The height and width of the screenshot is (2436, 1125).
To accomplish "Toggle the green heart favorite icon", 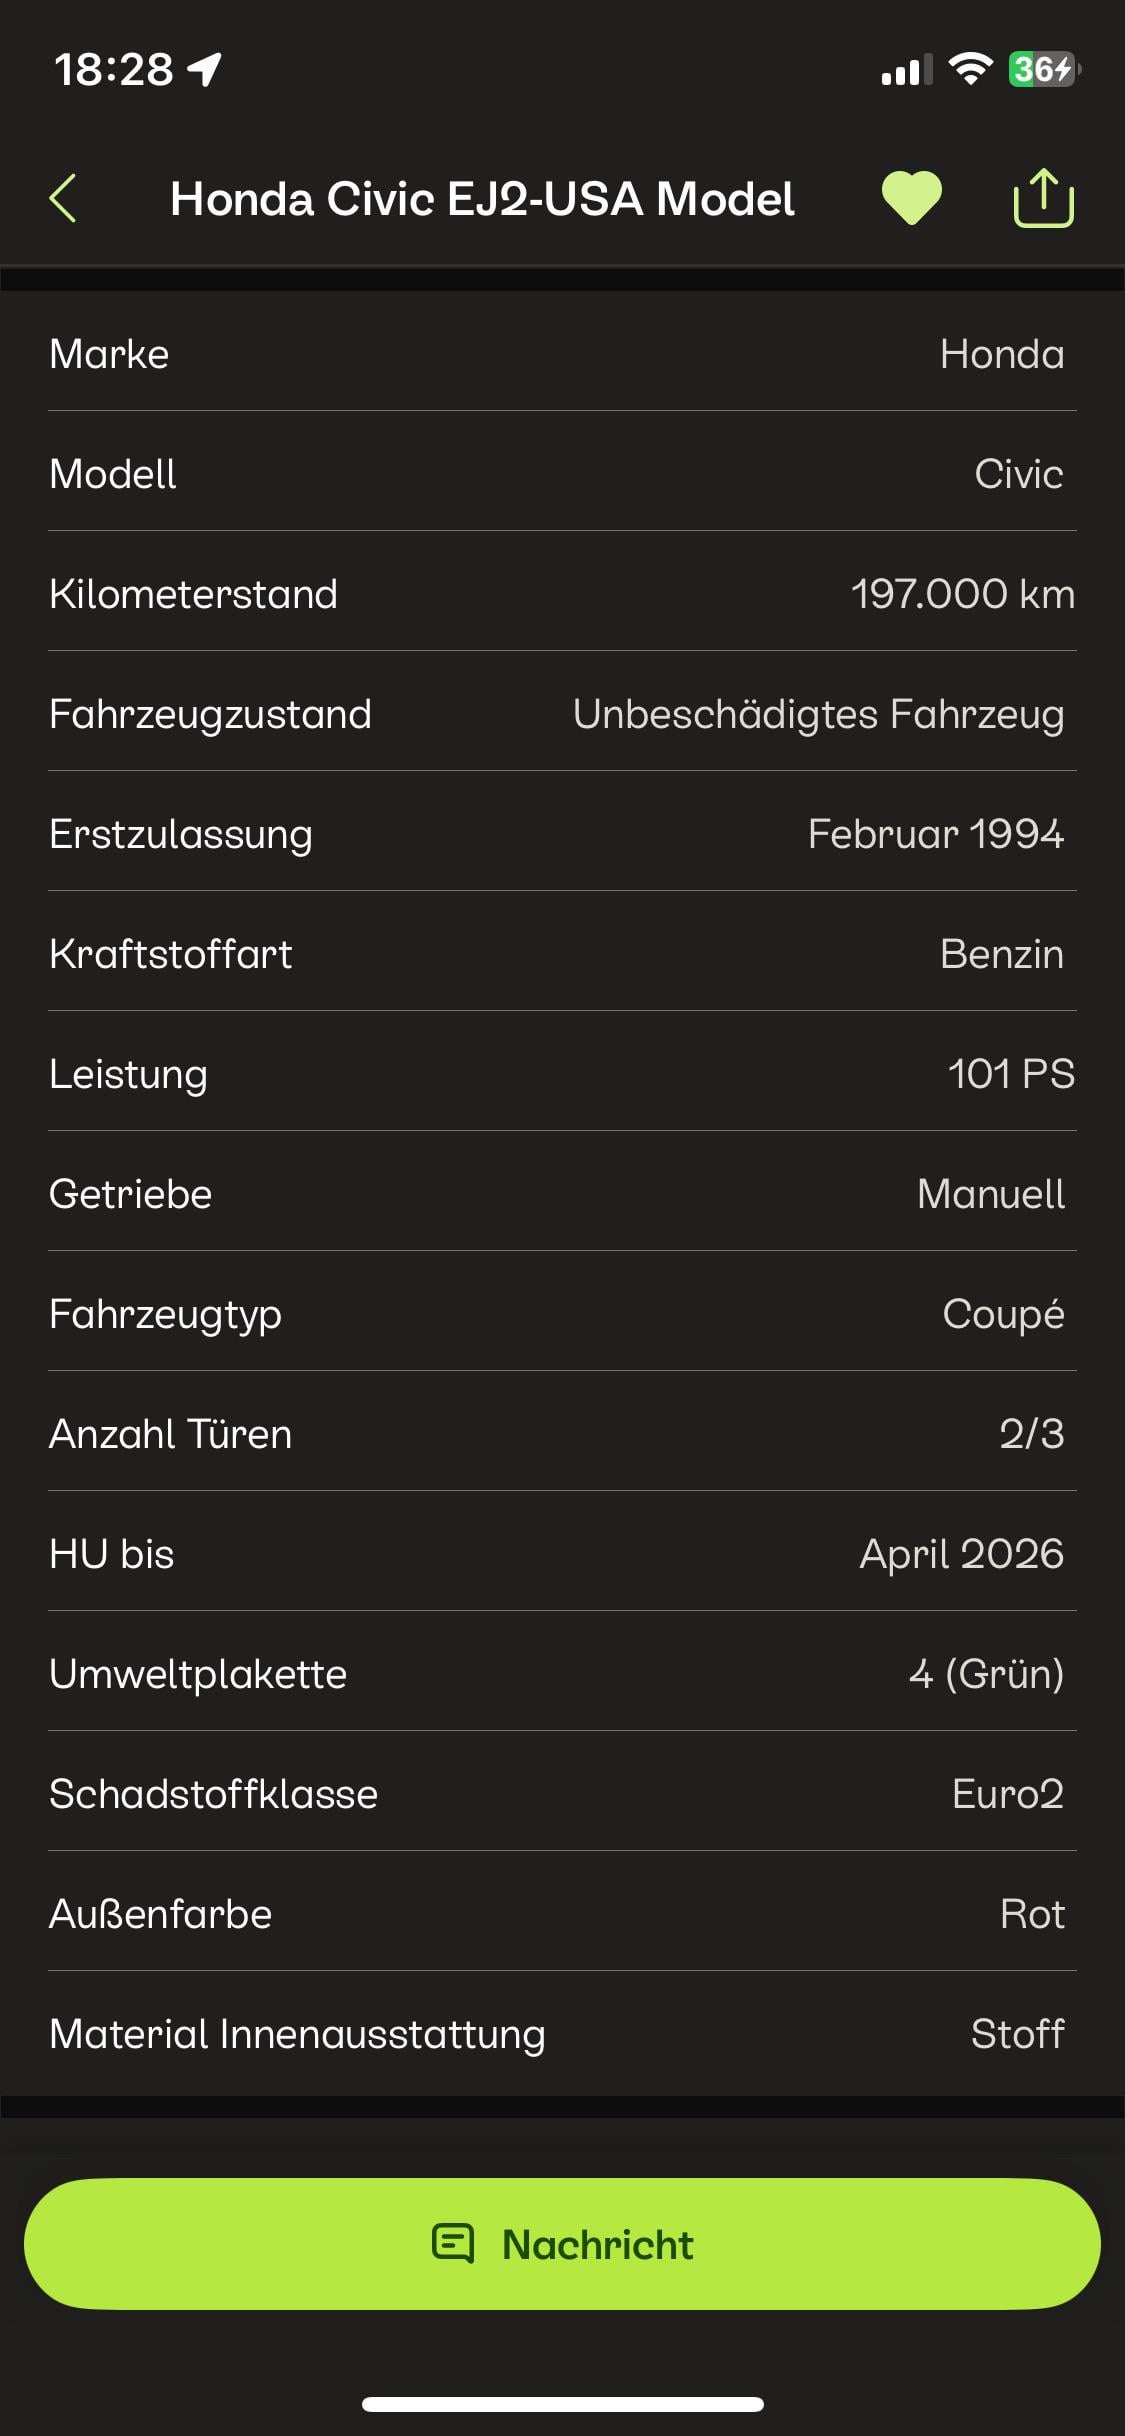I will (x=911, y=197).
